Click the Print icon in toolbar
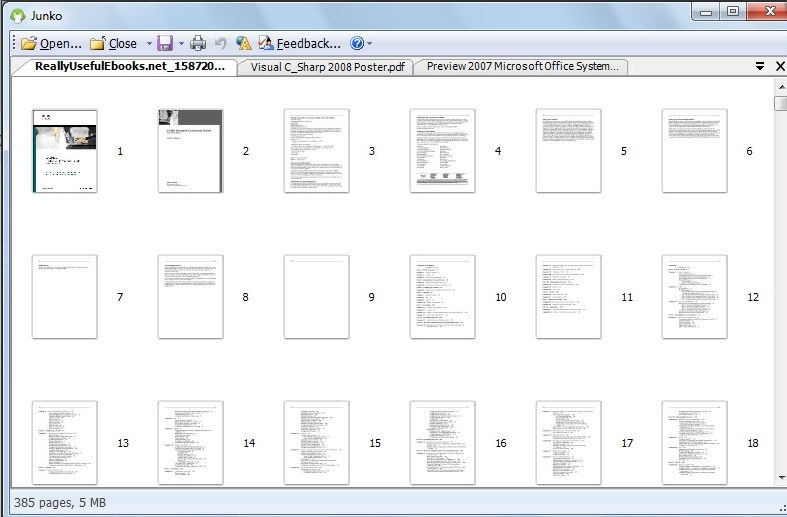Viewport: 787px width, 517px height. click(x=198, y=44)
